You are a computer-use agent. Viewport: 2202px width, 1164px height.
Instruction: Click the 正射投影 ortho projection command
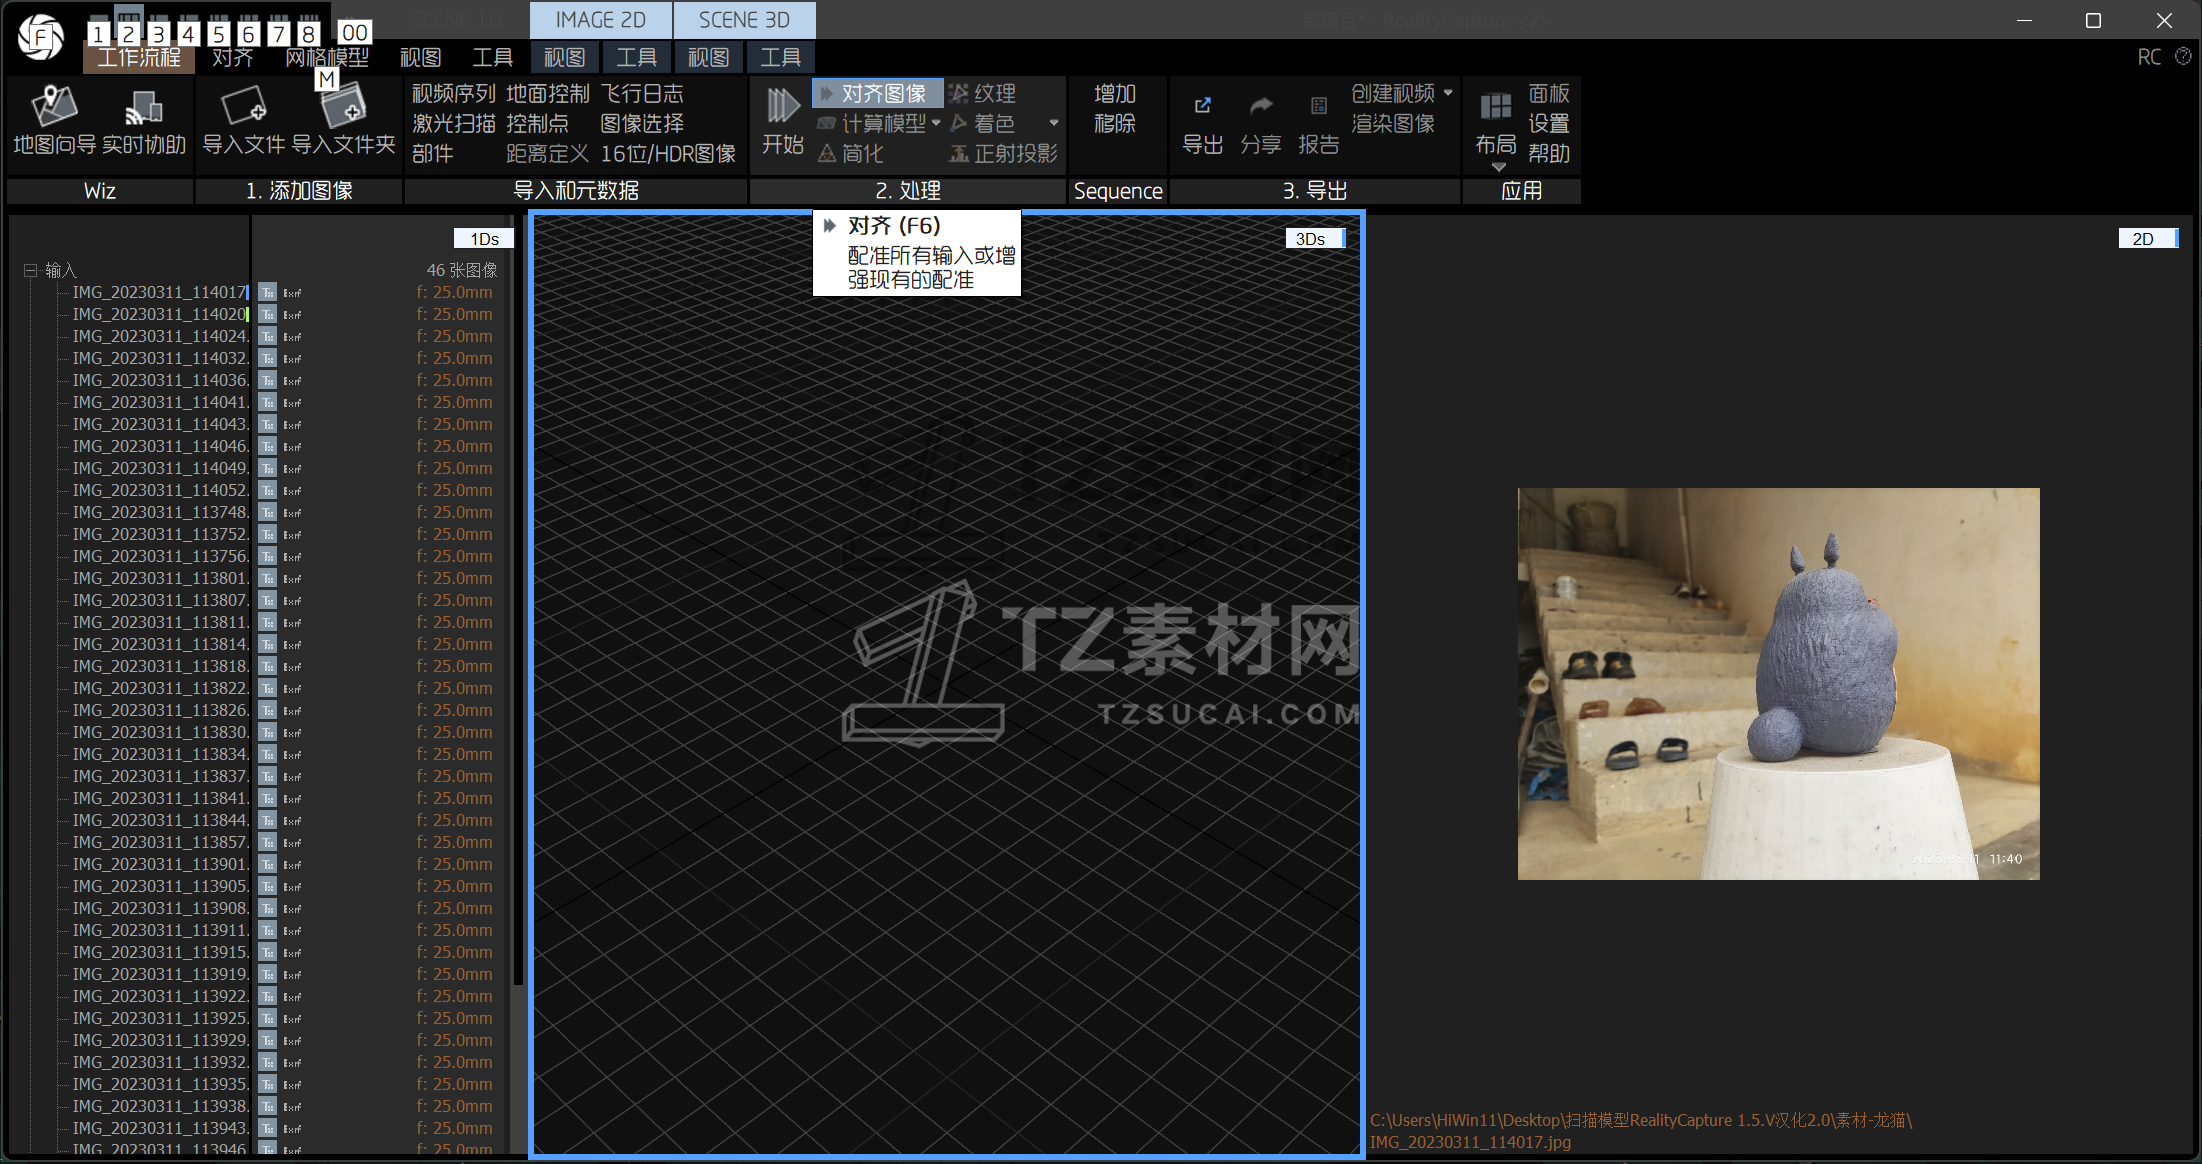point(1003,153)
